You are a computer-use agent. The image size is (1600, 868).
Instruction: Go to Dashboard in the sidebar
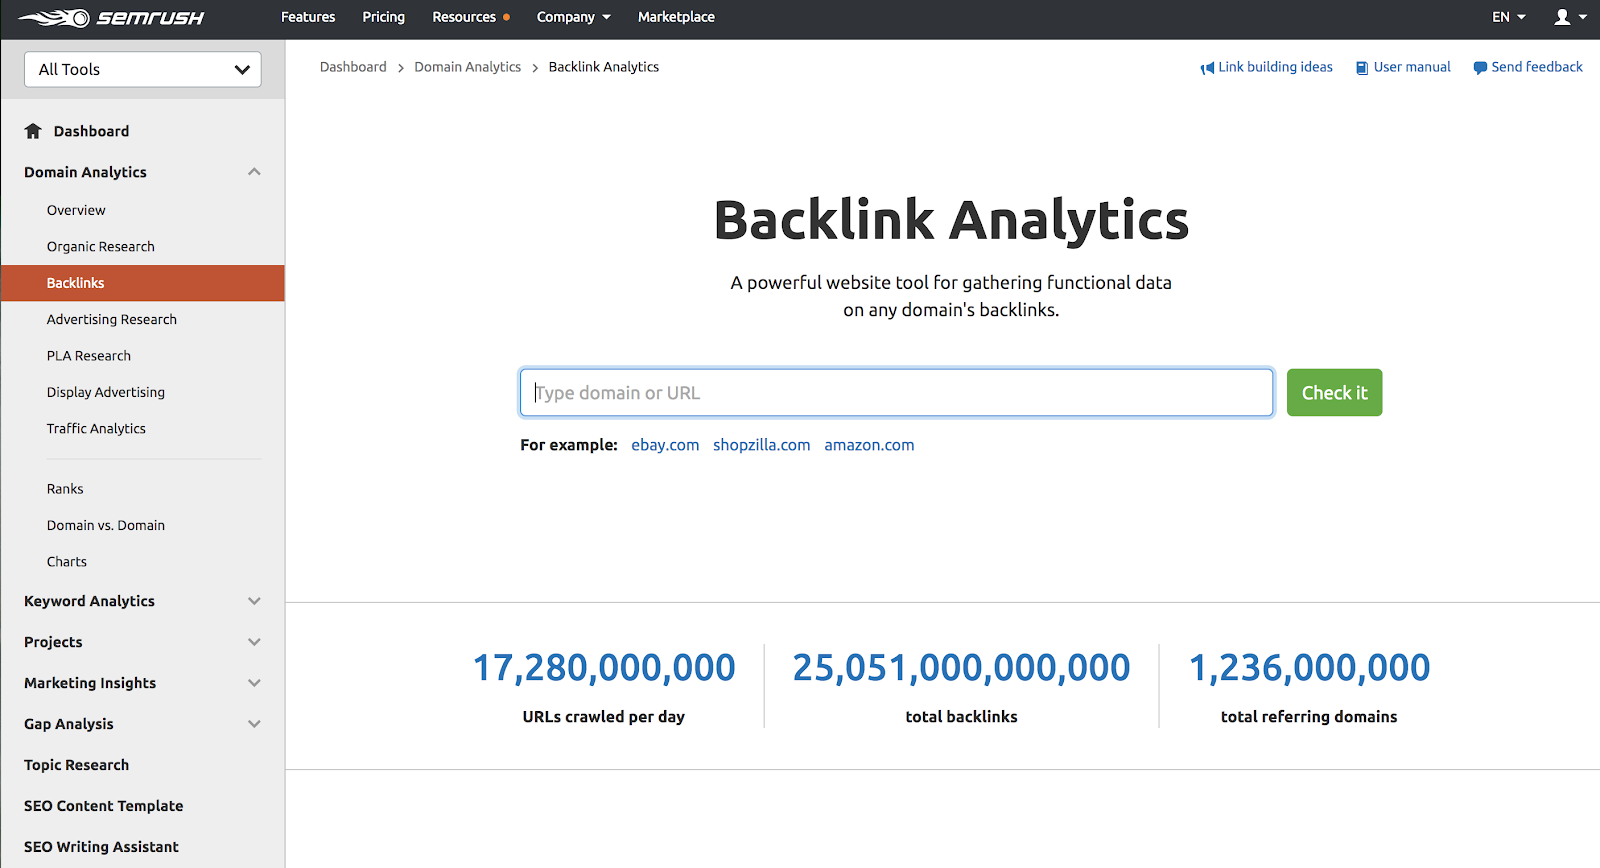tap(91, 131)
